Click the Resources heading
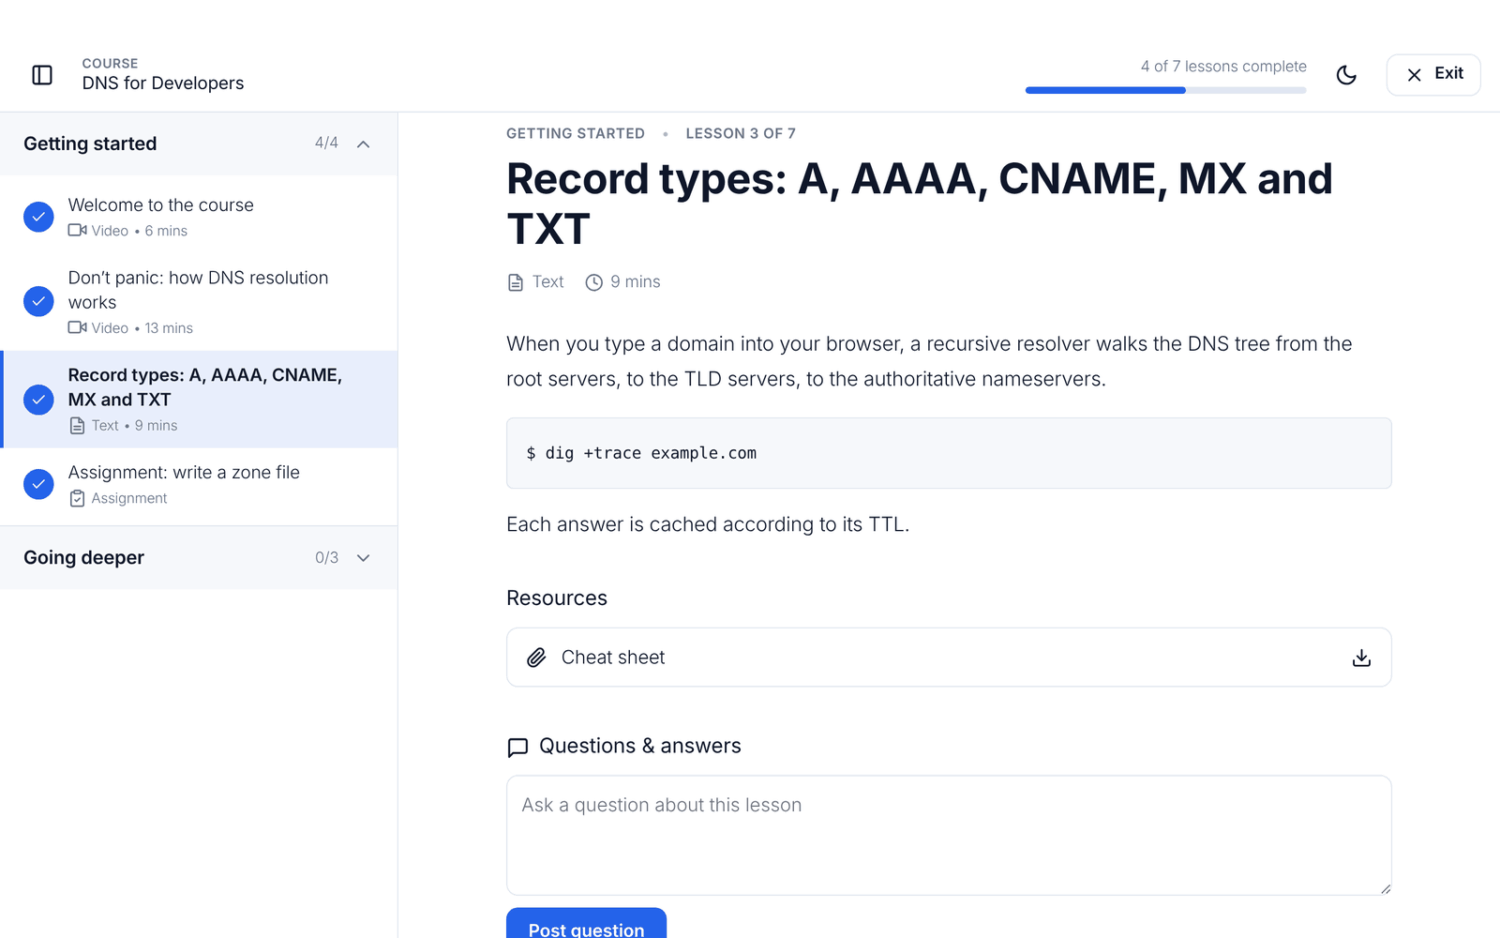 pyautogui.click(x=557, y=598)
